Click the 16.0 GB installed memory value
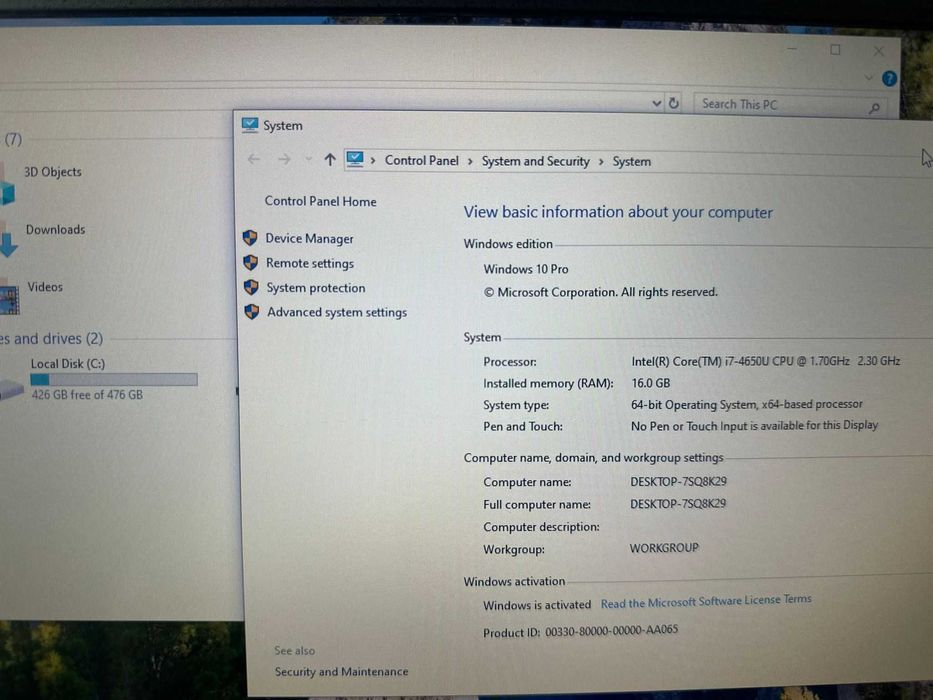 click(x=650, y=383)
